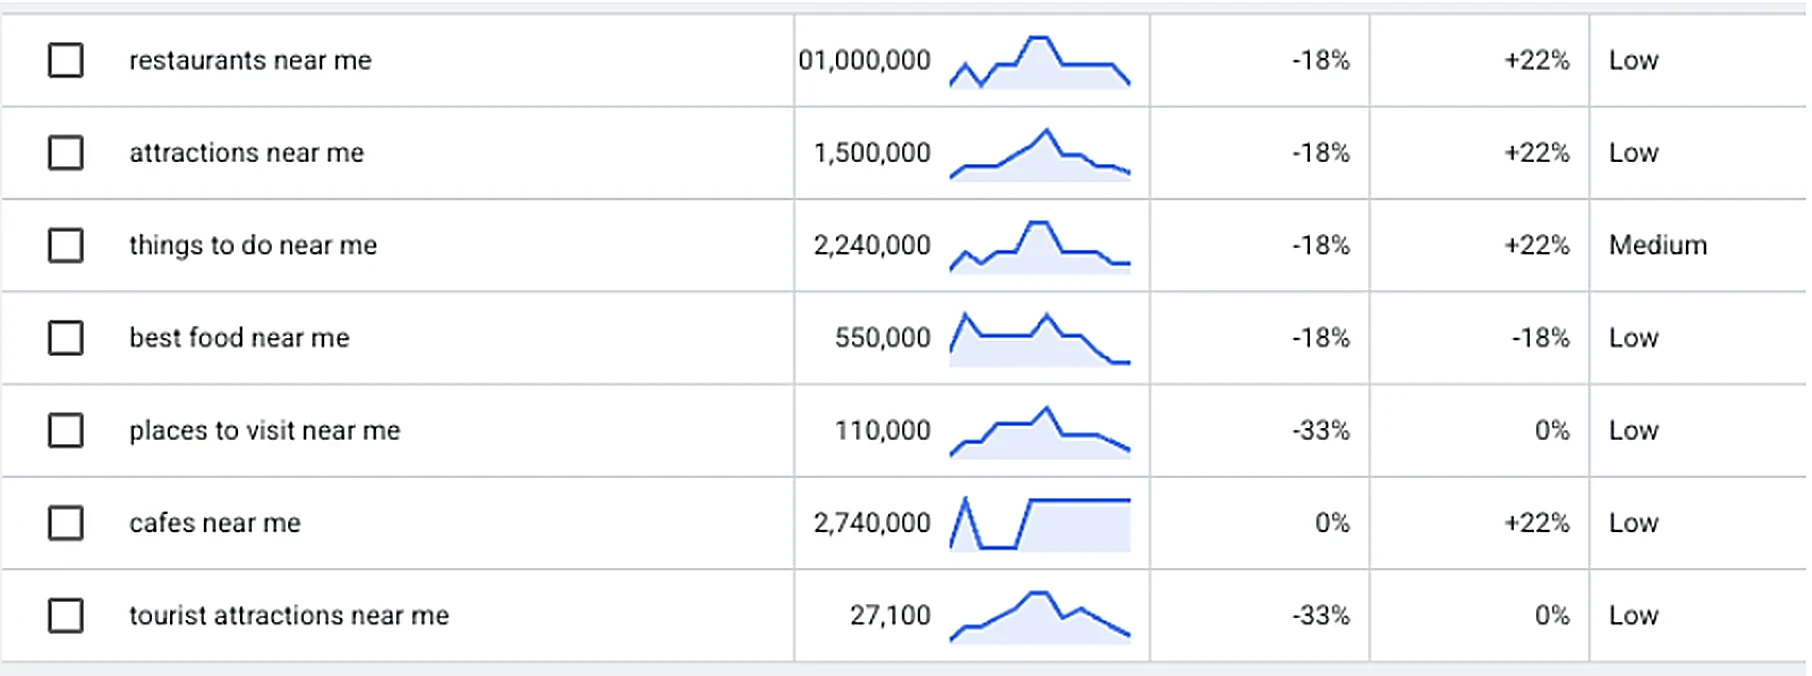
Task: Check the box for best food near me
Action: [x=65, y=338]
